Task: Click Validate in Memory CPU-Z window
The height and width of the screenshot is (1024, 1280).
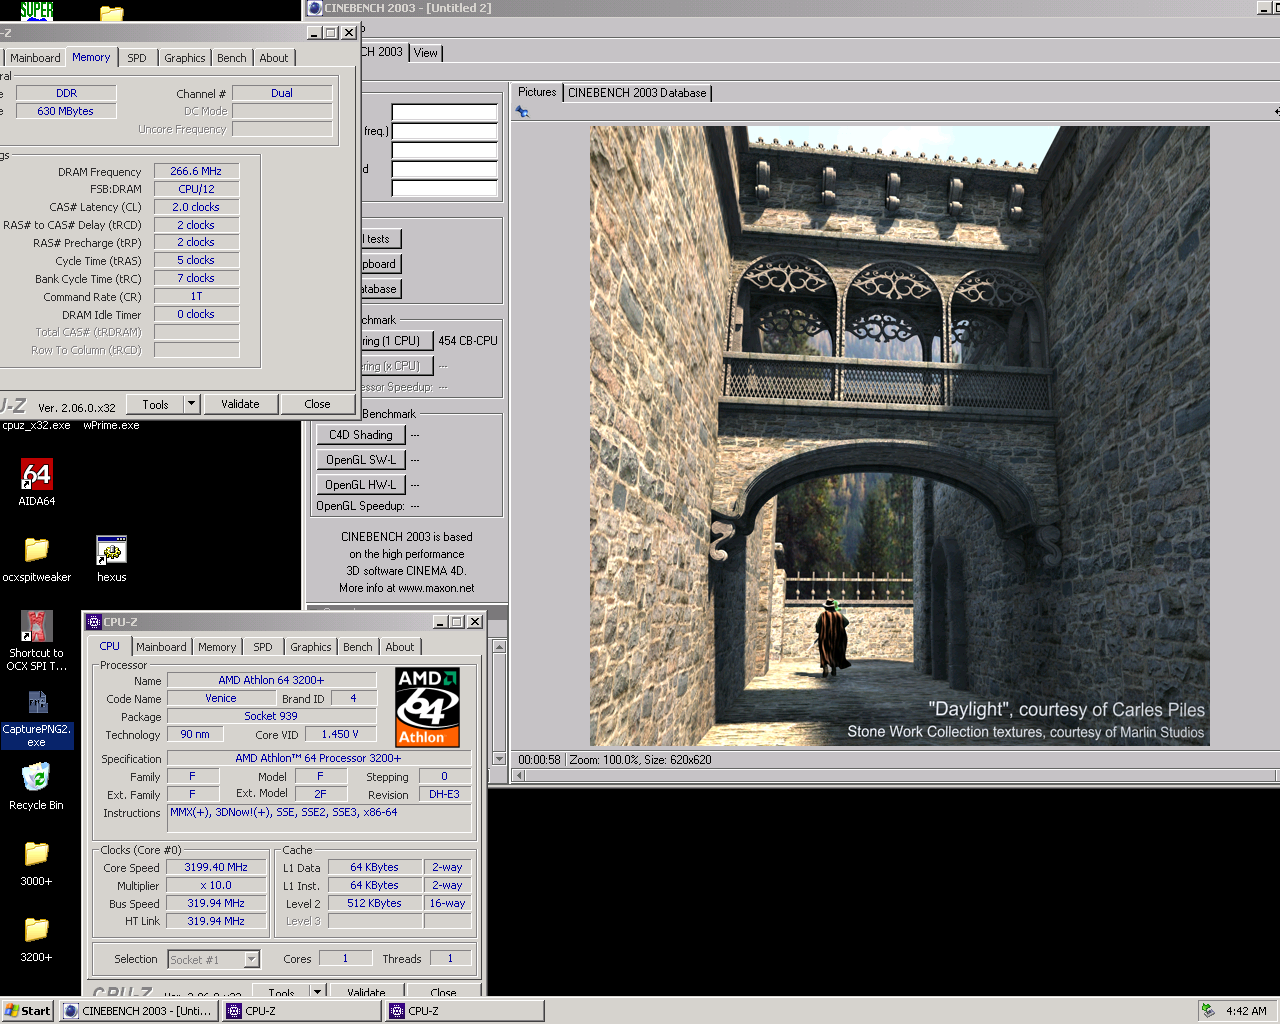Action: (240, 404)
